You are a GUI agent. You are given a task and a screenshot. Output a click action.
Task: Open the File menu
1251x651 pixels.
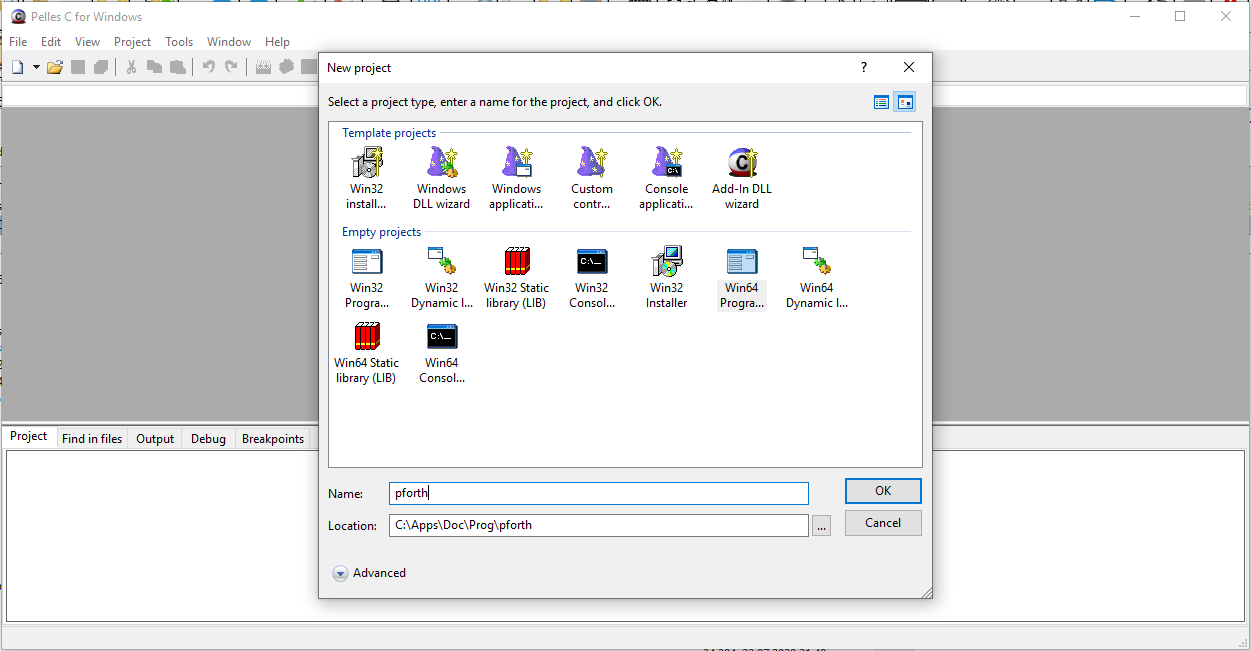coord(18,42)
